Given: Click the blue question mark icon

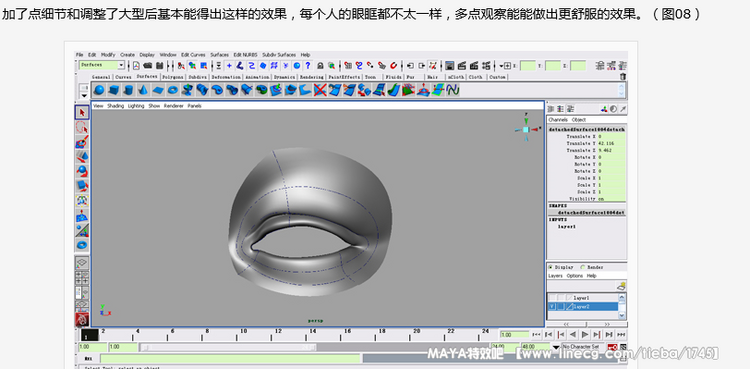Looking at the screenshot, I should 308,66.
